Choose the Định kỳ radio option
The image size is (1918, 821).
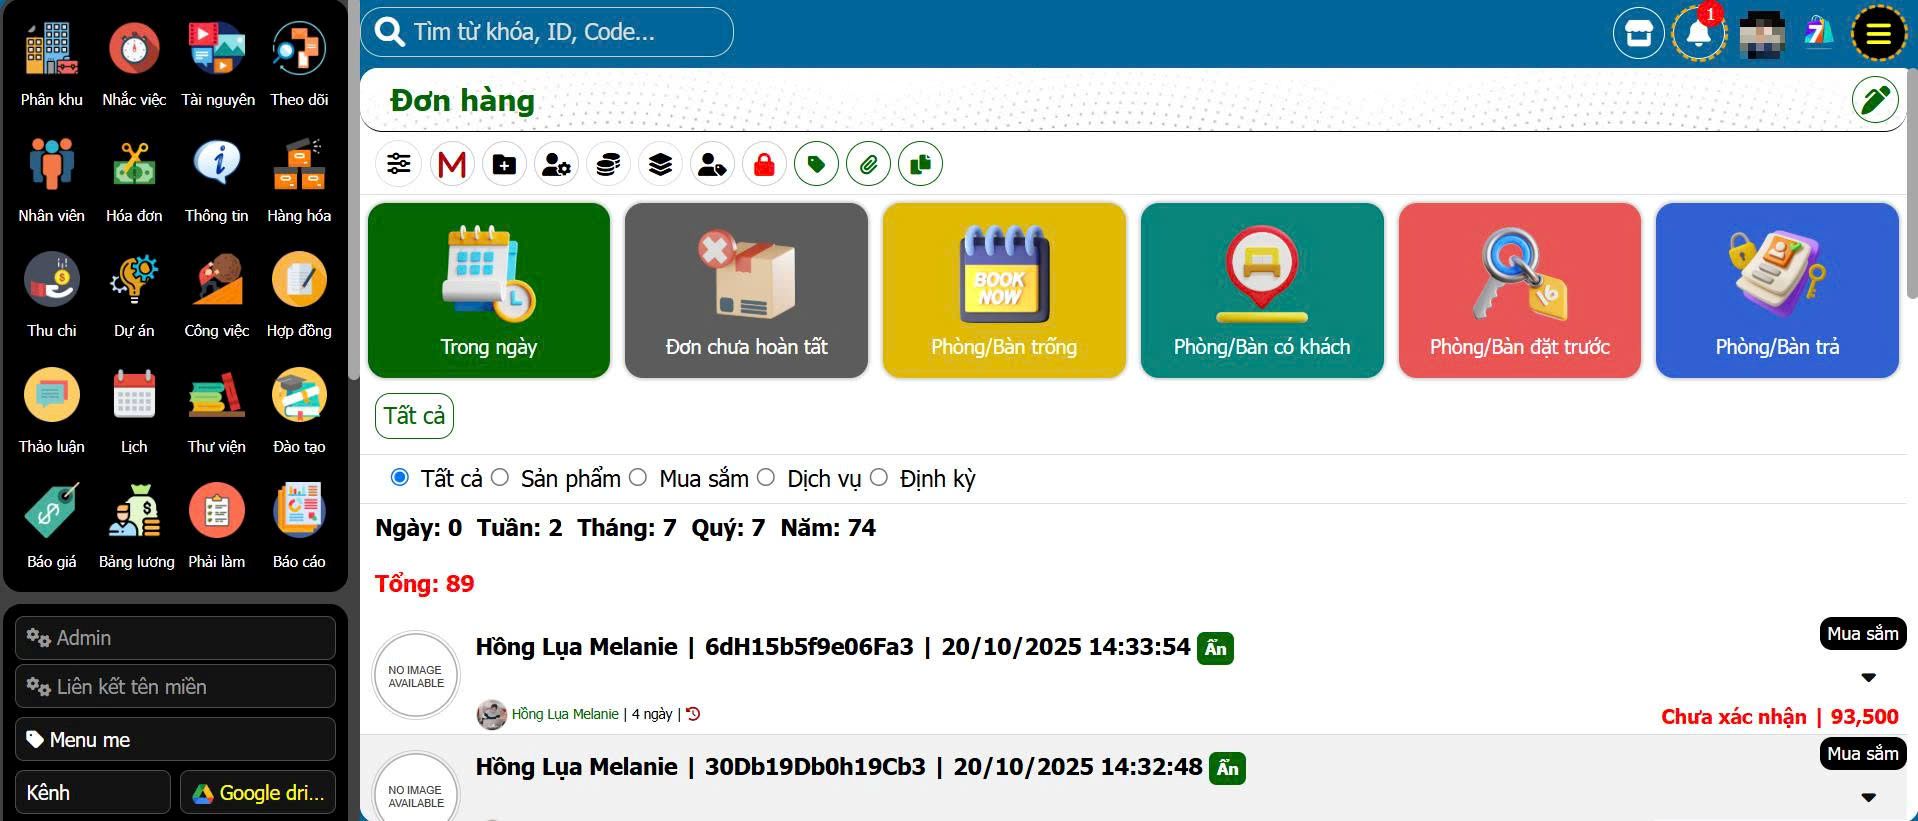(x=879, y=478)
